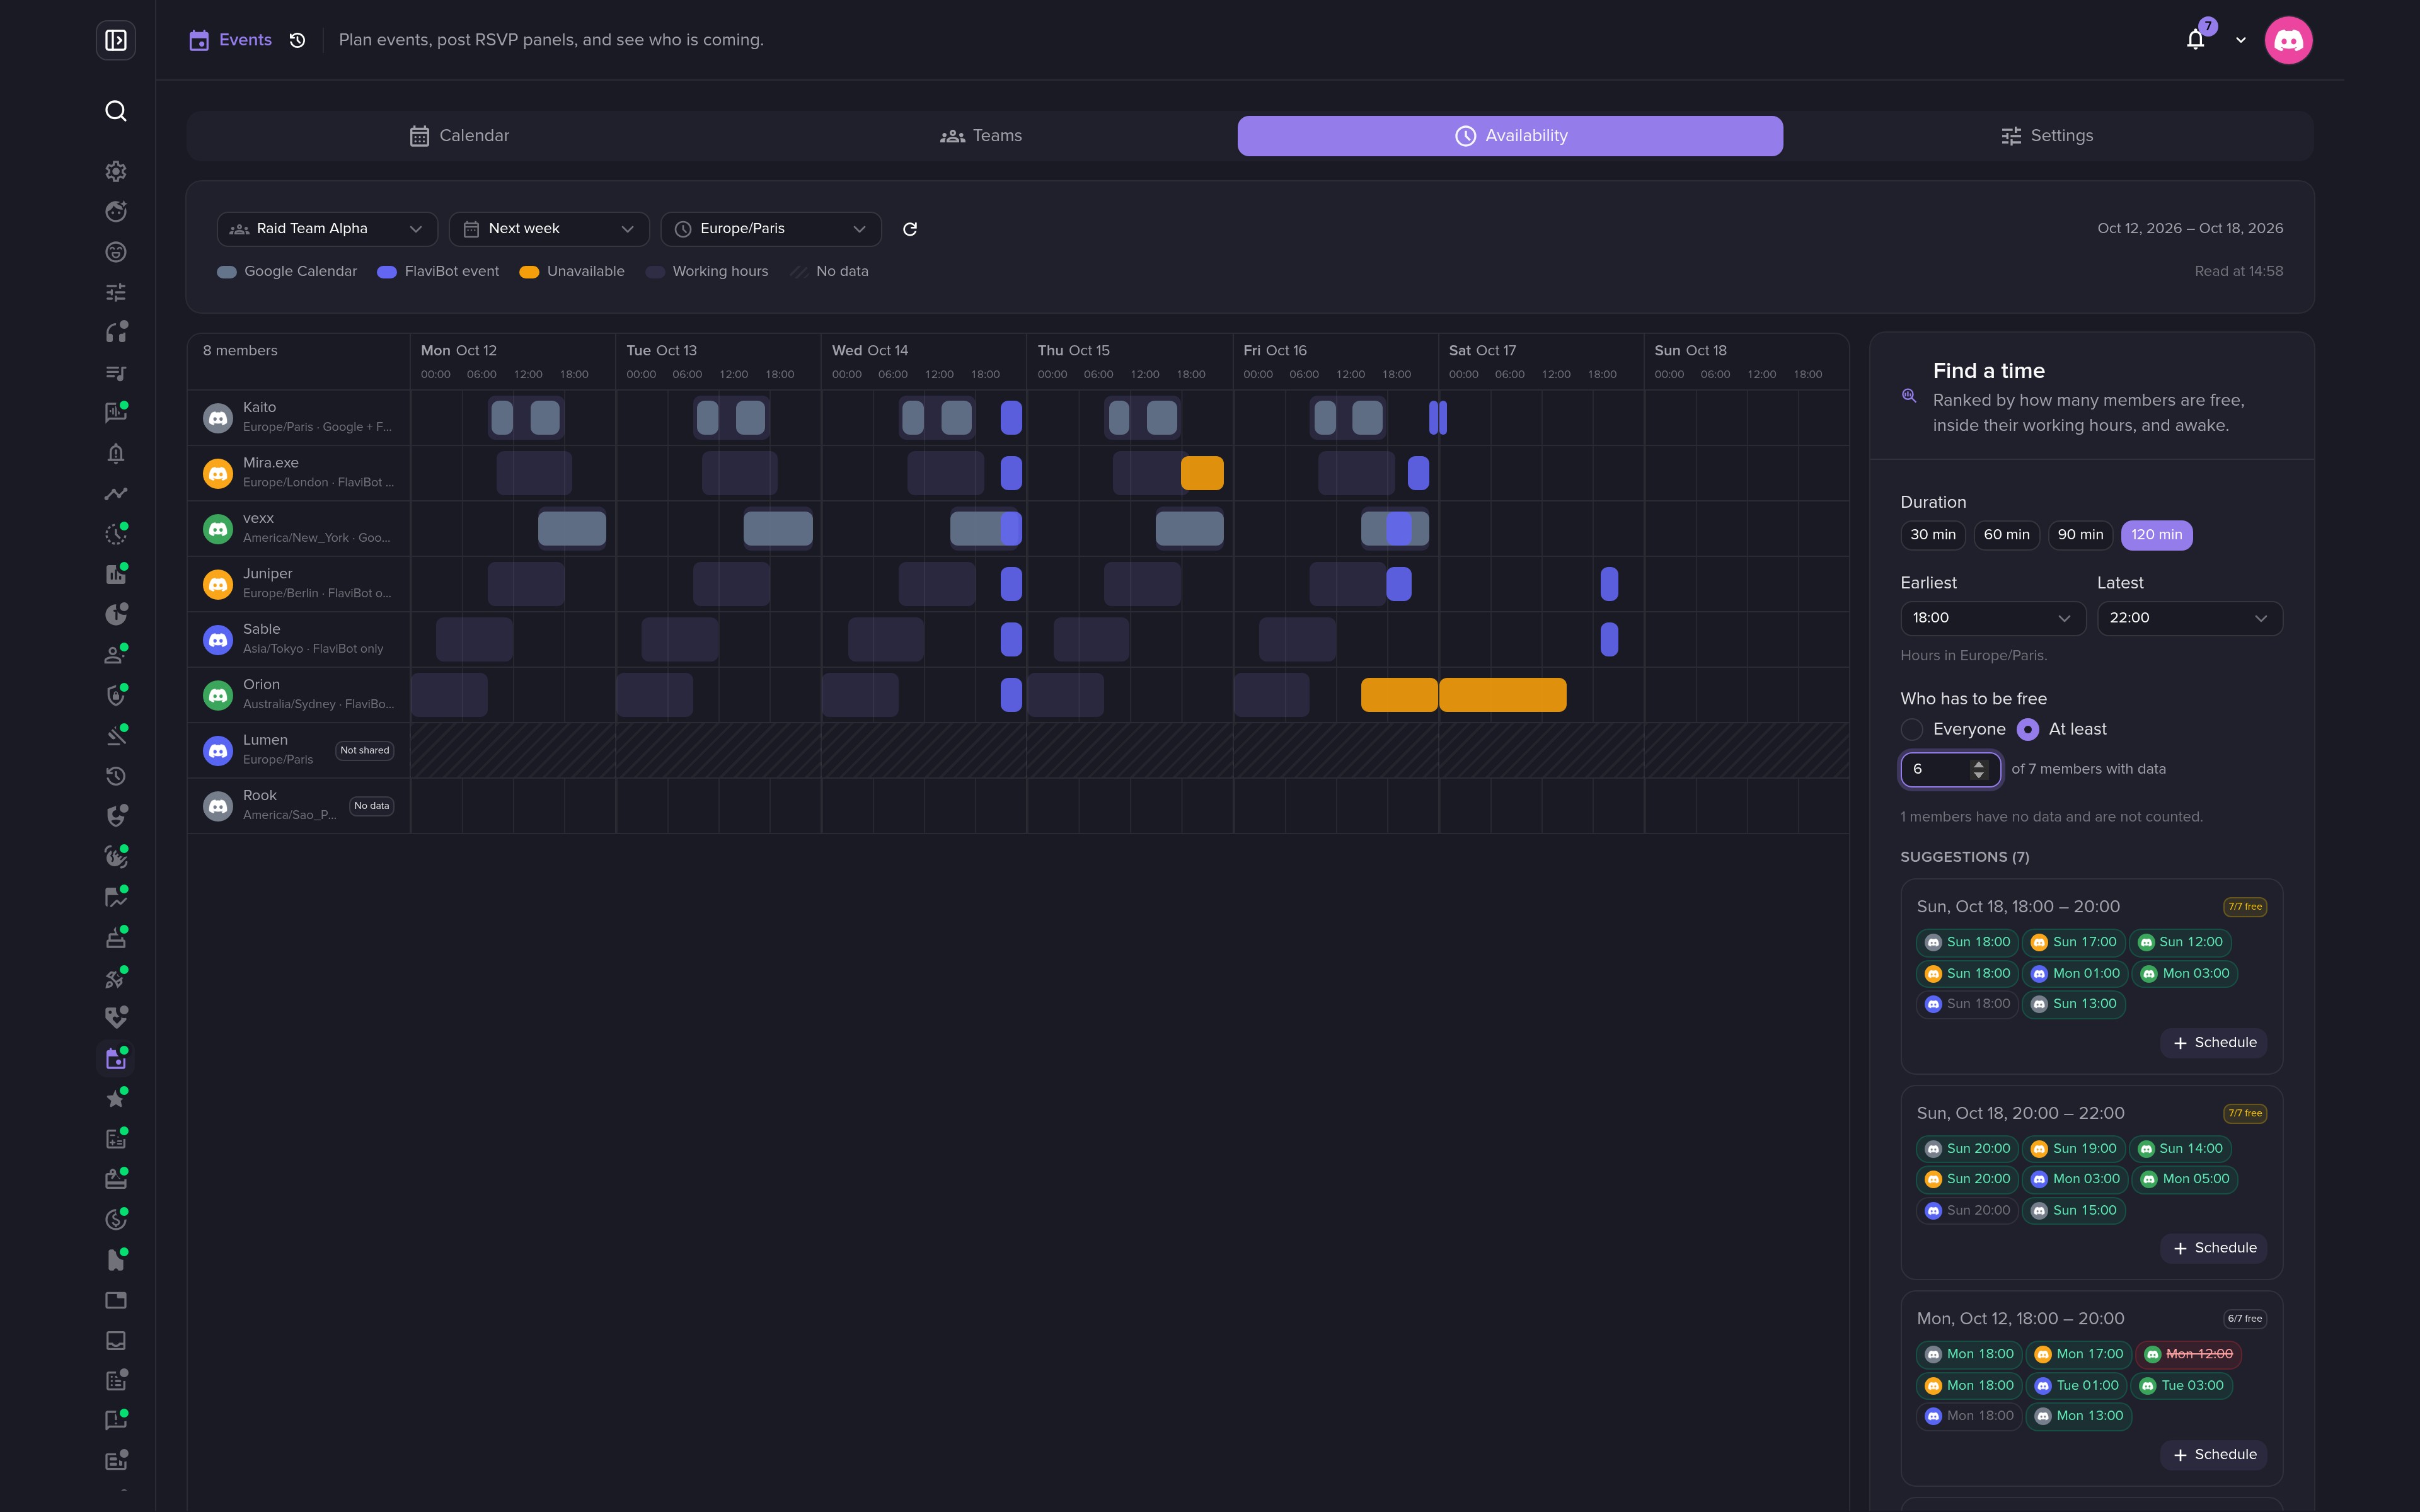
Task: Click the Events header link
Action: pyautogui.click(x=245, y=40)
